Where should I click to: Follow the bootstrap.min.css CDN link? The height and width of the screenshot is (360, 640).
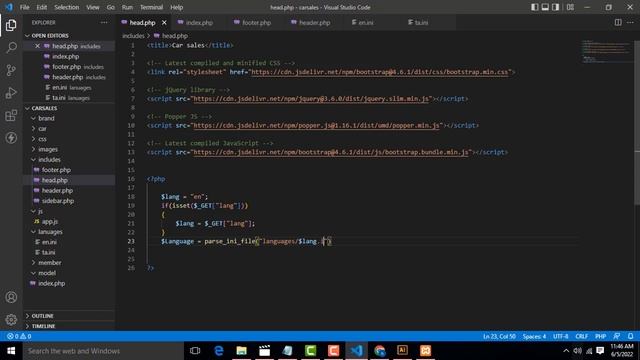[380, 72]
